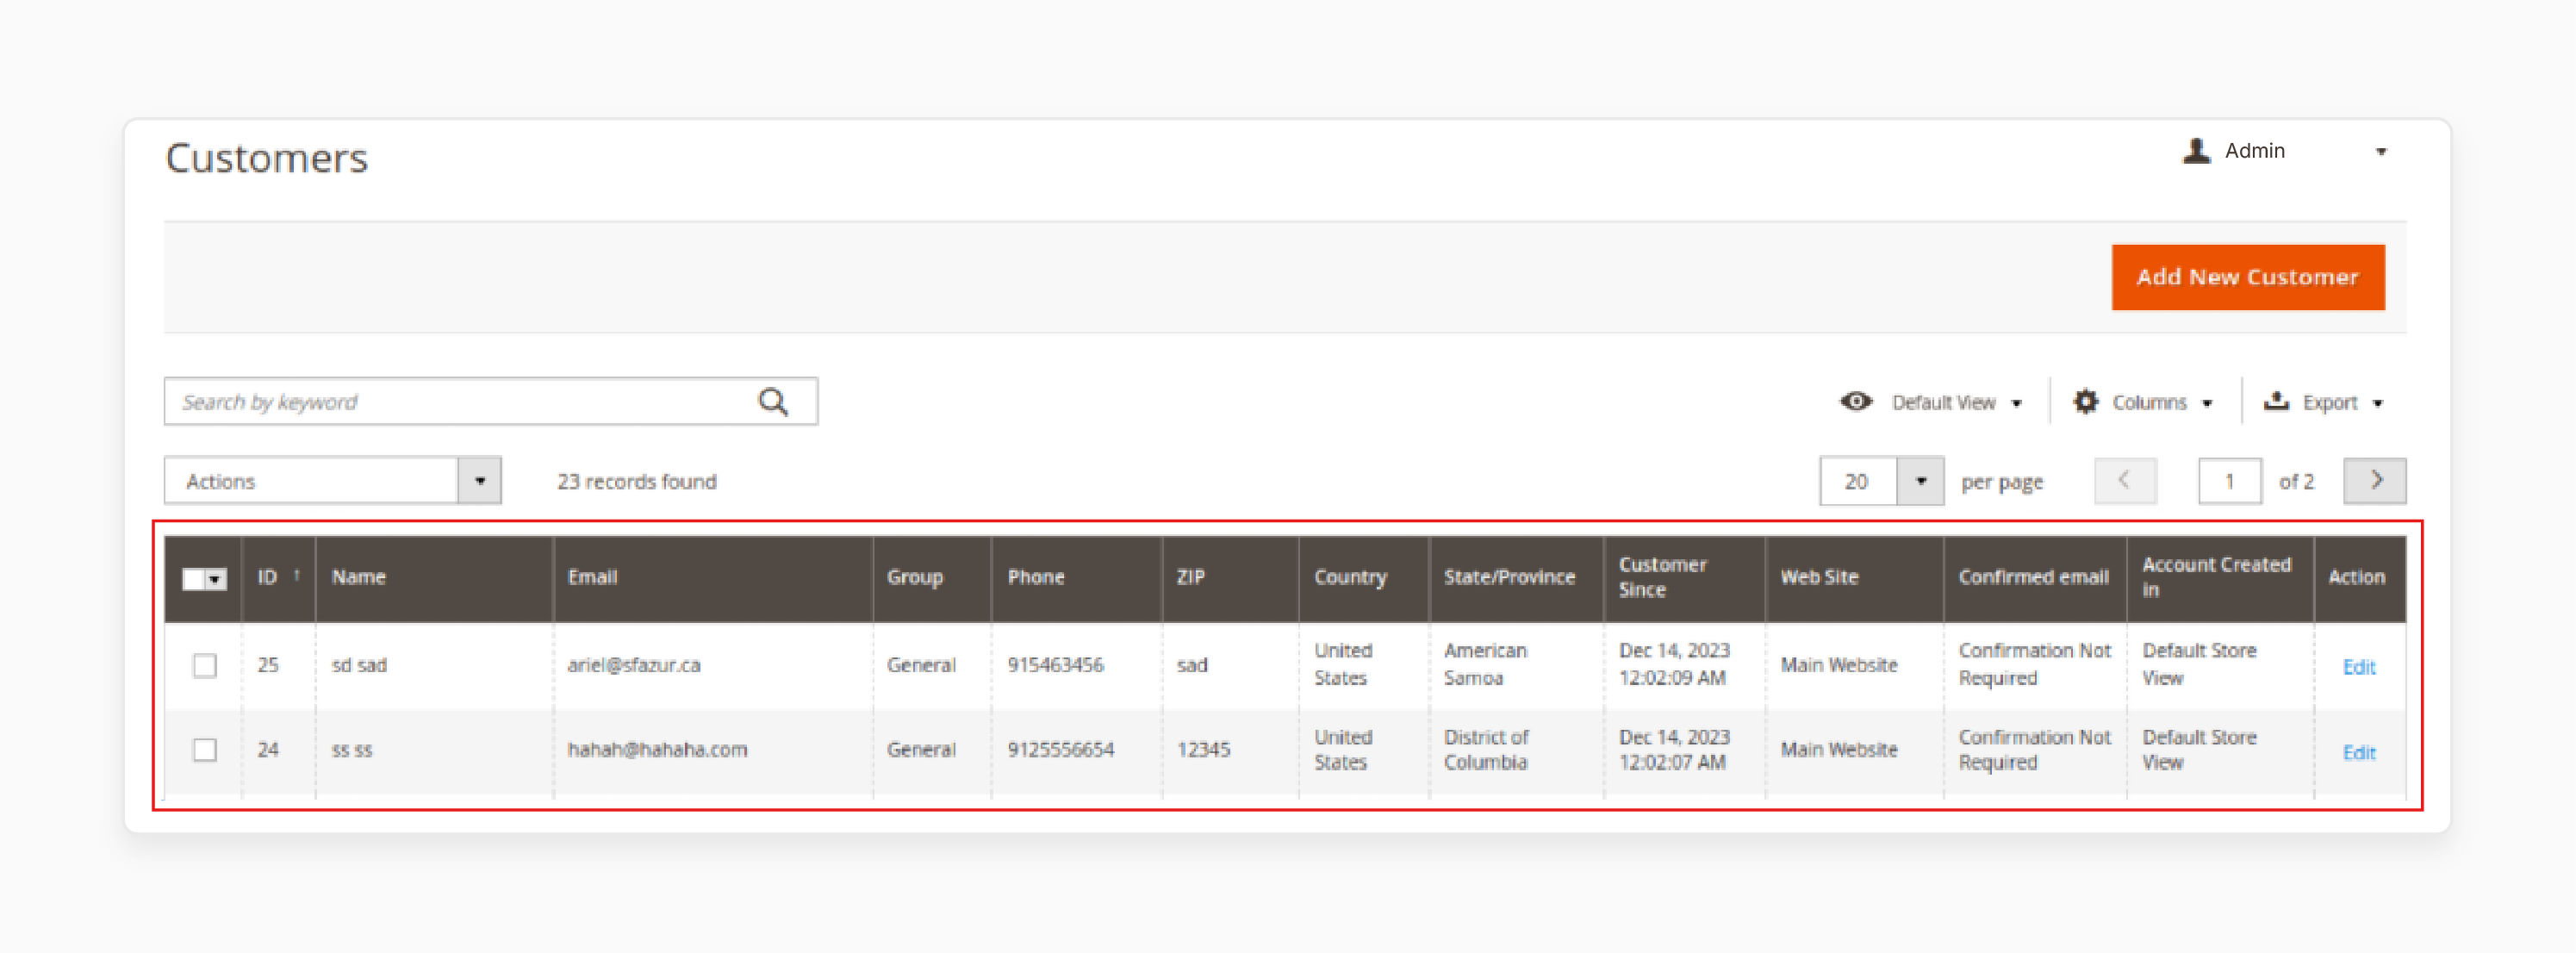Select the checkbox for customer ID 24
Image resolution: width=2576 pixels, height=953 pixels.
[205, 749]
